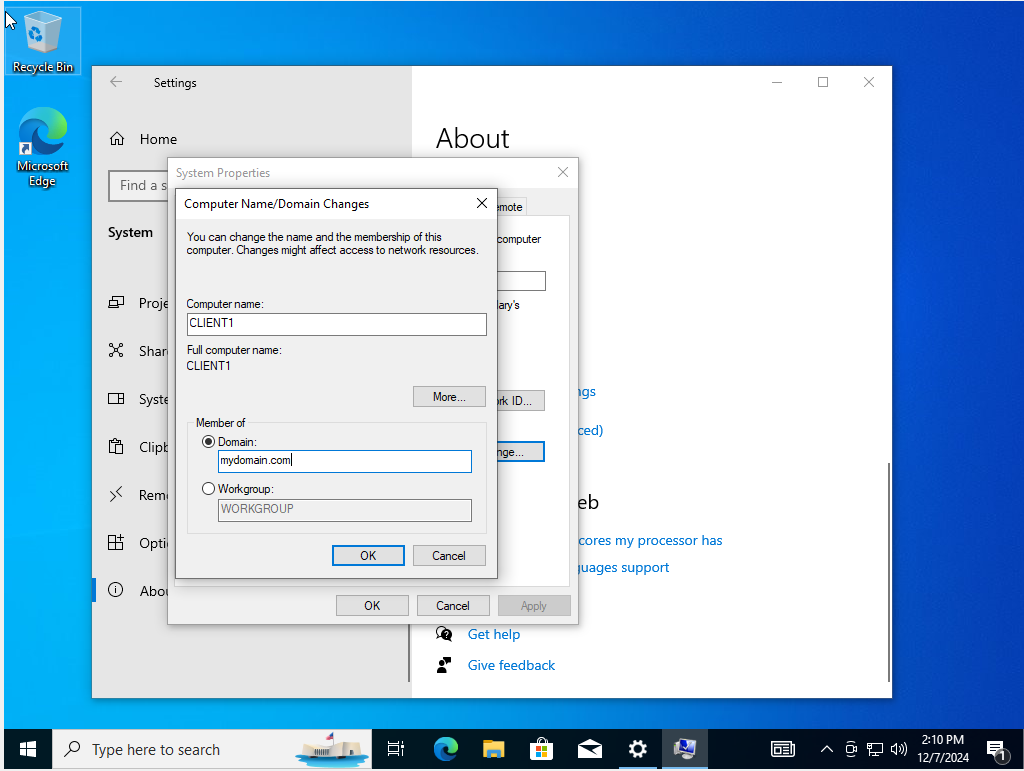The width and height of the screenshot is (1024, 771).
Task: Go back using the Settings back arrow
Action: [x=116, y=82]
